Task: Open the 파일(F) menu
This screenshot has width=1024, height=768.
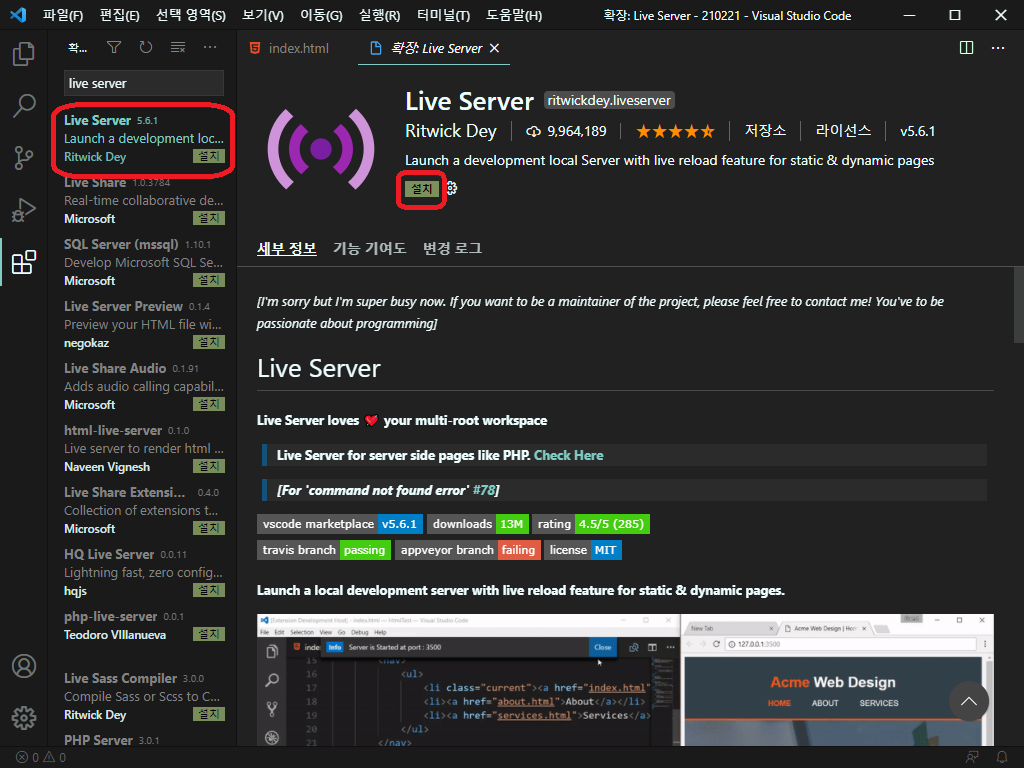Action: (x=63, y=15)
